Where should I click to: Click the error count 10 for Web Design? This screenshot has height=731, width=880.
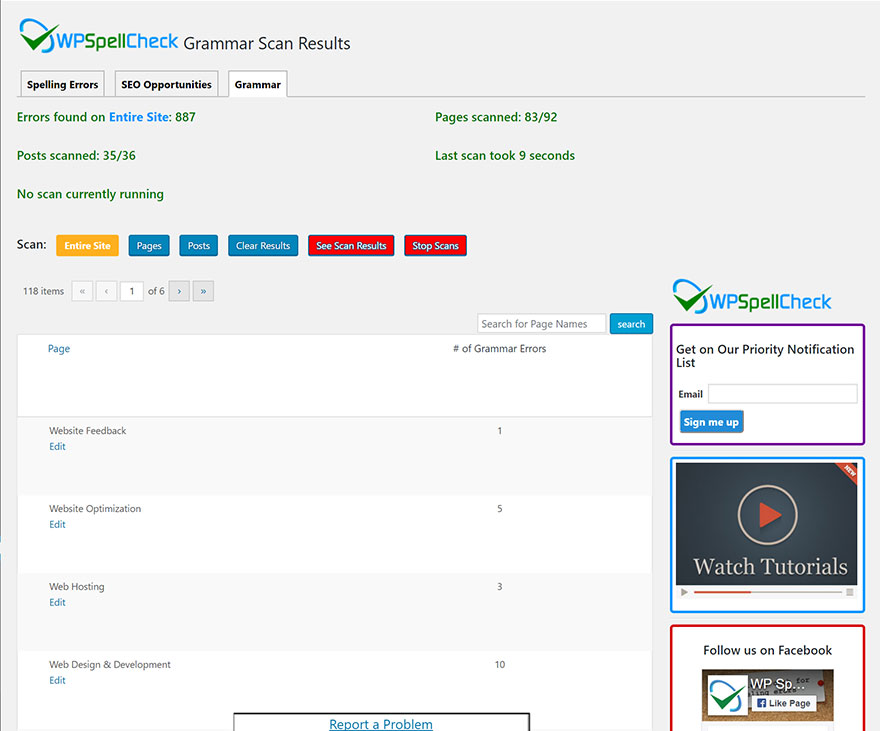click(x=499, y=665)
